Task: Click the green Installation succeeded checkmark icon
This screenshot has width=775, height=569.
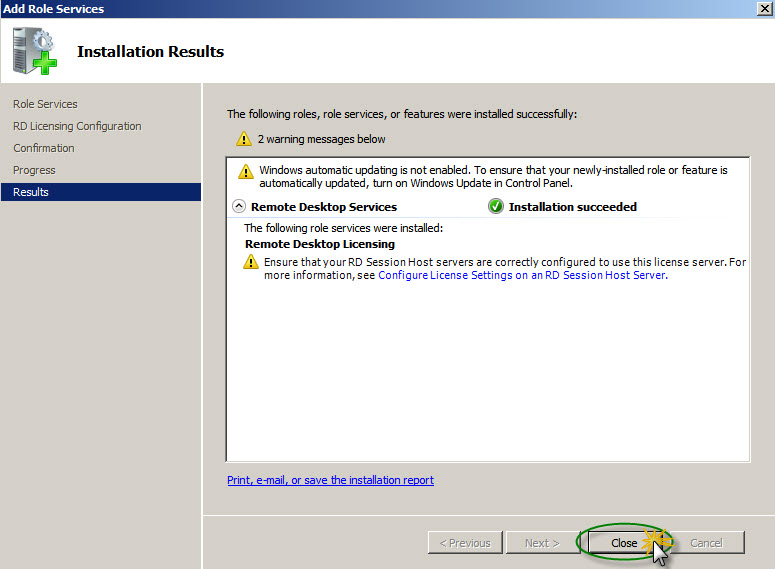Action: pyautogui.click(x=495, y=206)
